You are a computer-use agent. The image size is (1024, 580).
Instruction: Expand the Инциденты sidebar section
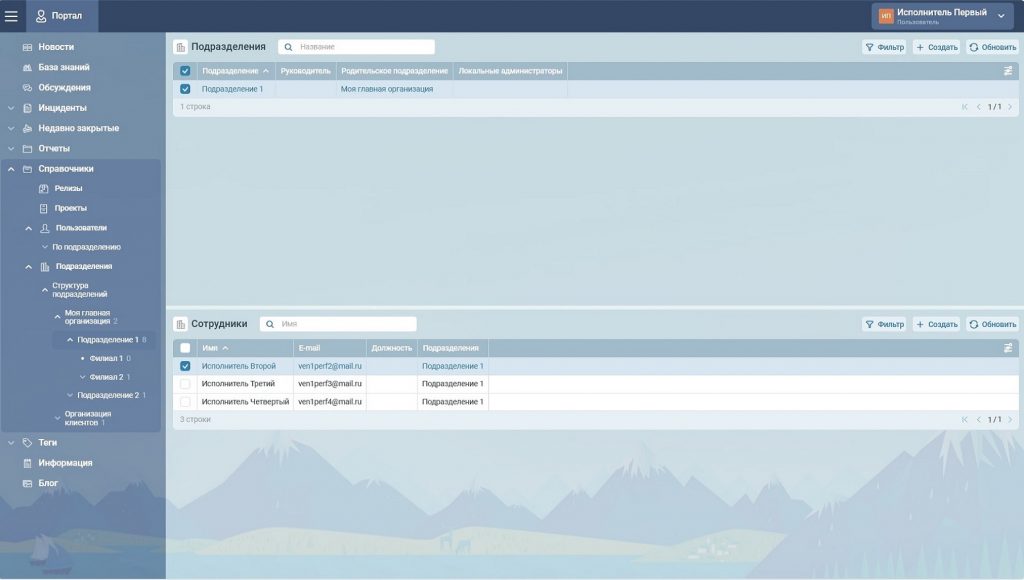point(11,108)
